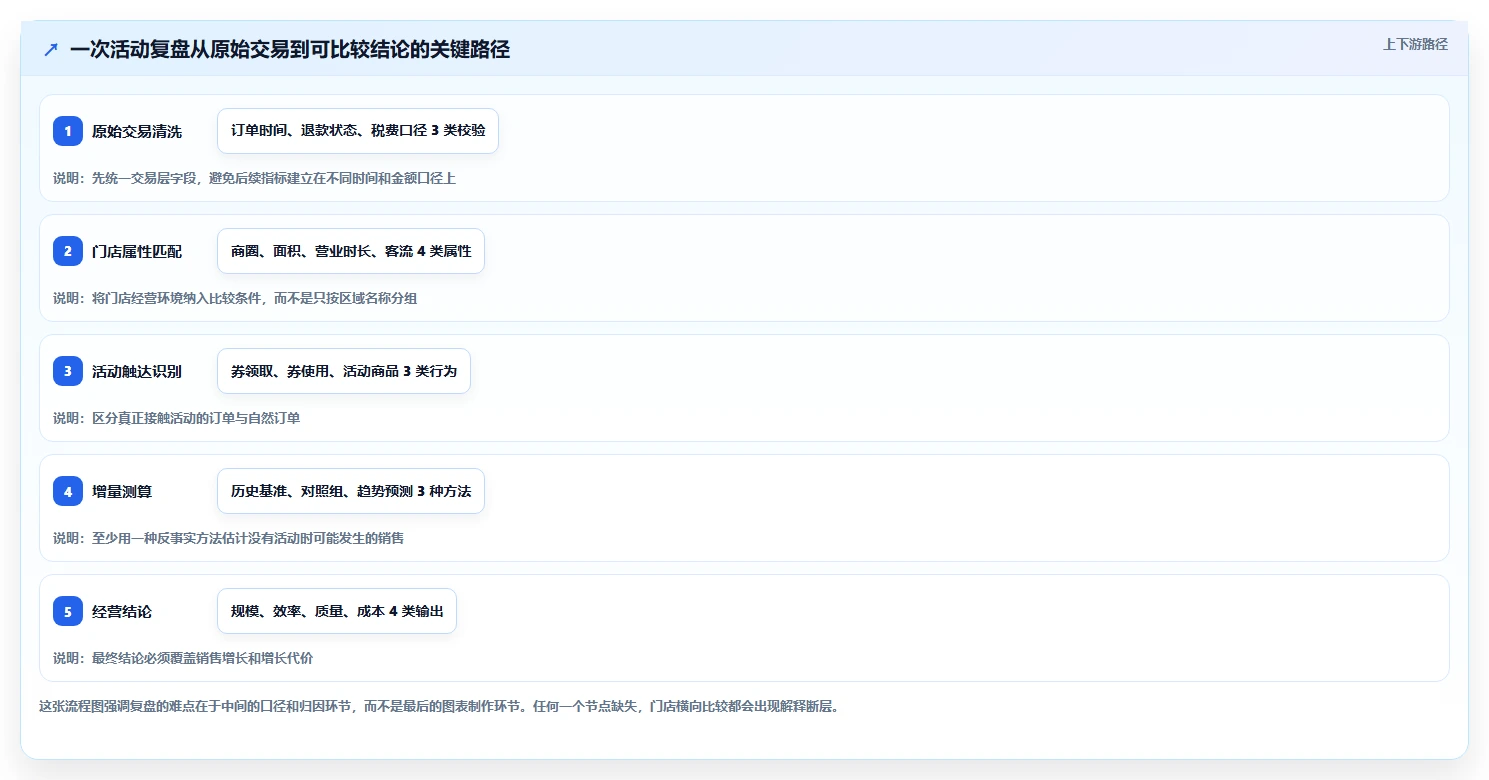
Task: Click the note starting 说明：先统一交易层字段
Action: (x=255, y=178)
